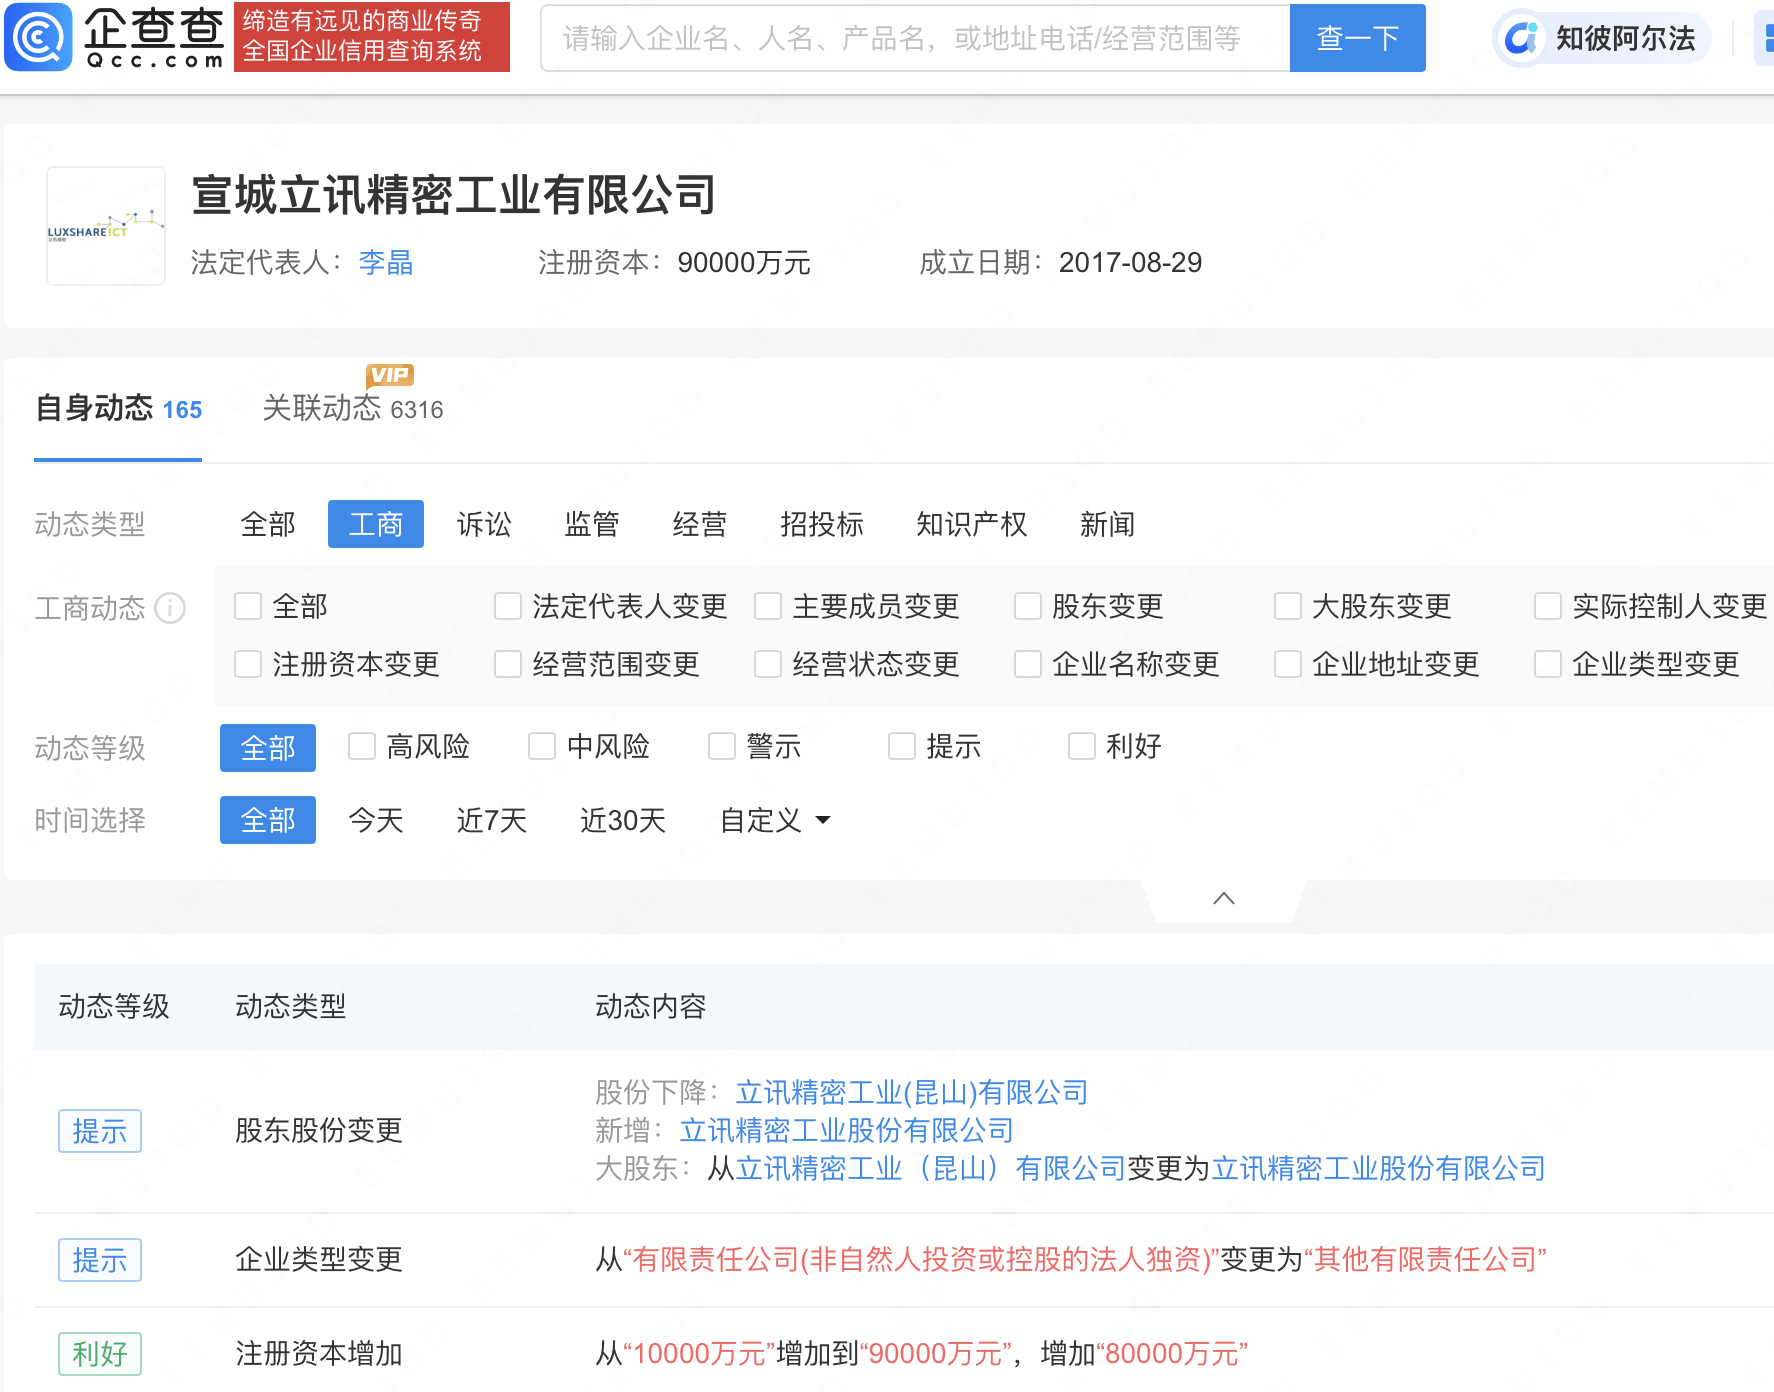Select the 诉讼 type filter
This screenshot has height=1392, width=1774.
click(x=484, y=524)
